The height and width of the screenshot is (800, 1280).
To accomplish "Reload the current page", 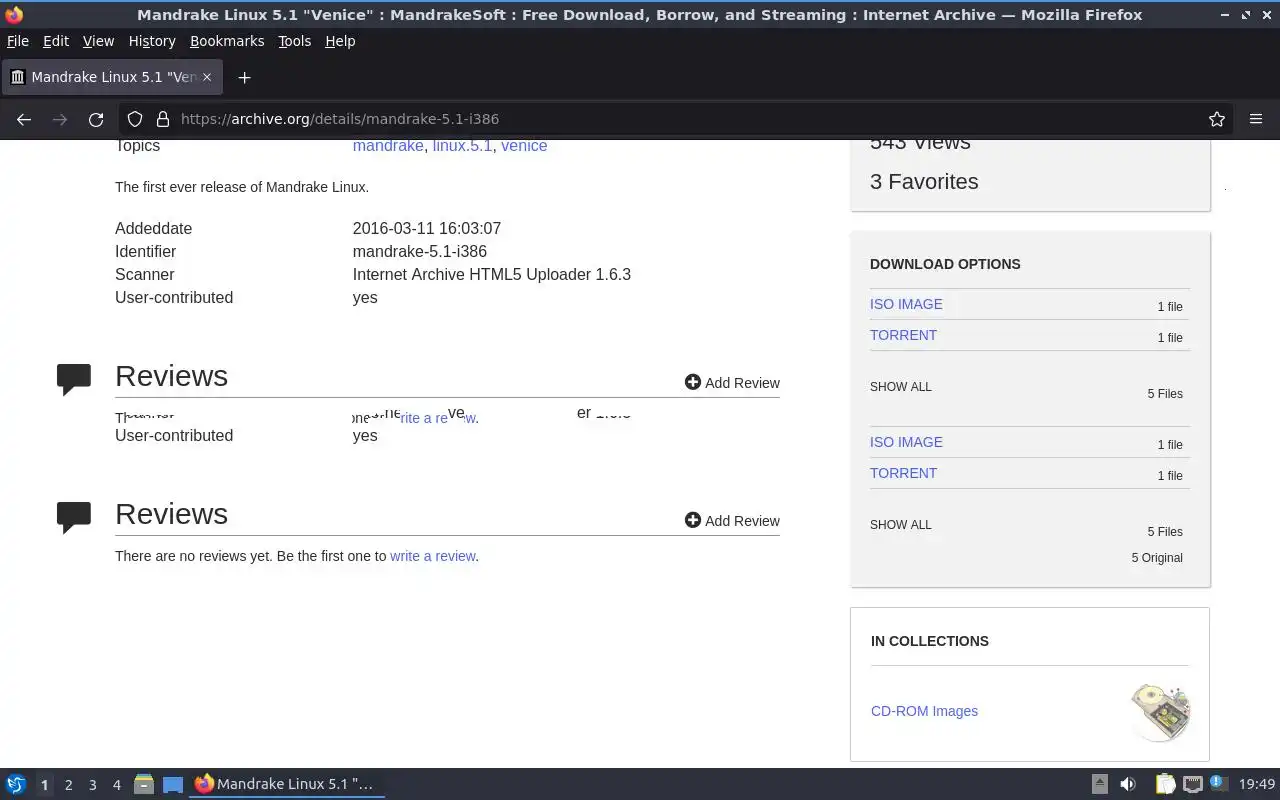I will [x=96, y=119].
